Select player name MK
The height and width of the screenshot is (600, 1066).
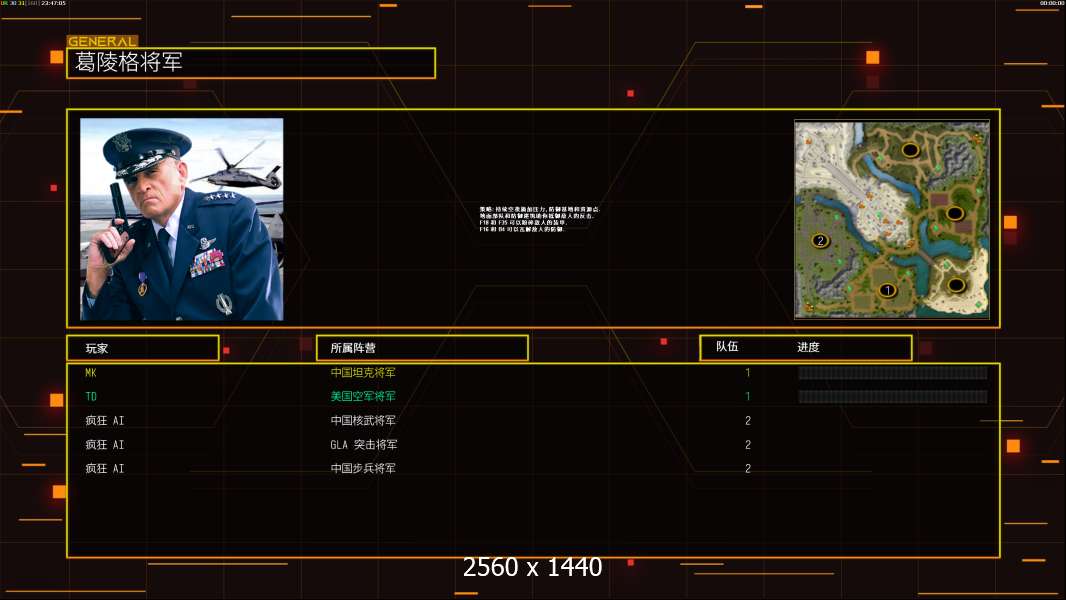[x=91, y=372]
